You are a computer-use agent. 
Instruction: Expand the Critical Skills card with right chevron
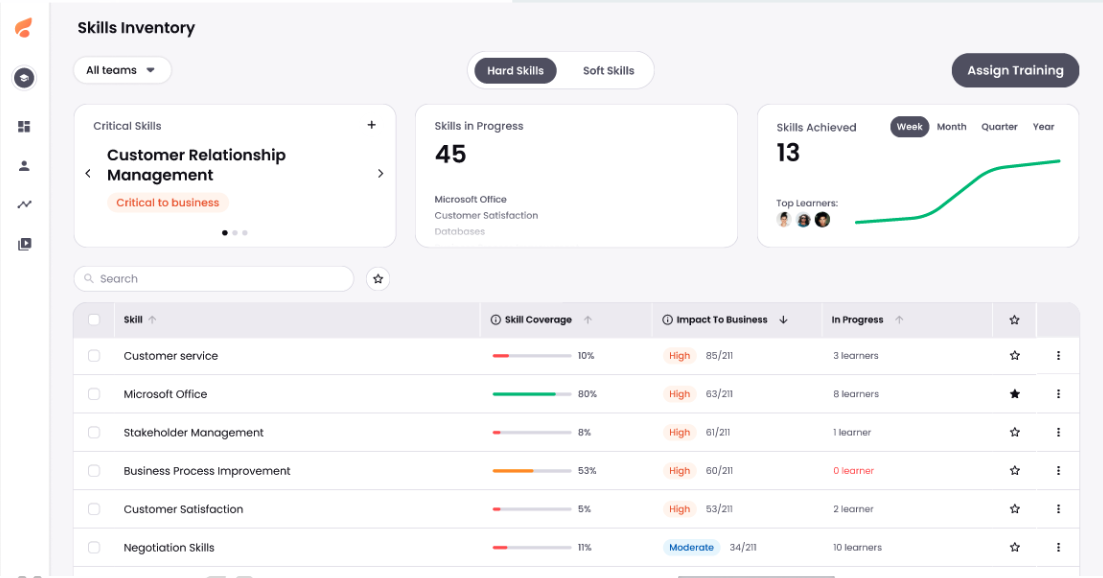tap(380, 173)
